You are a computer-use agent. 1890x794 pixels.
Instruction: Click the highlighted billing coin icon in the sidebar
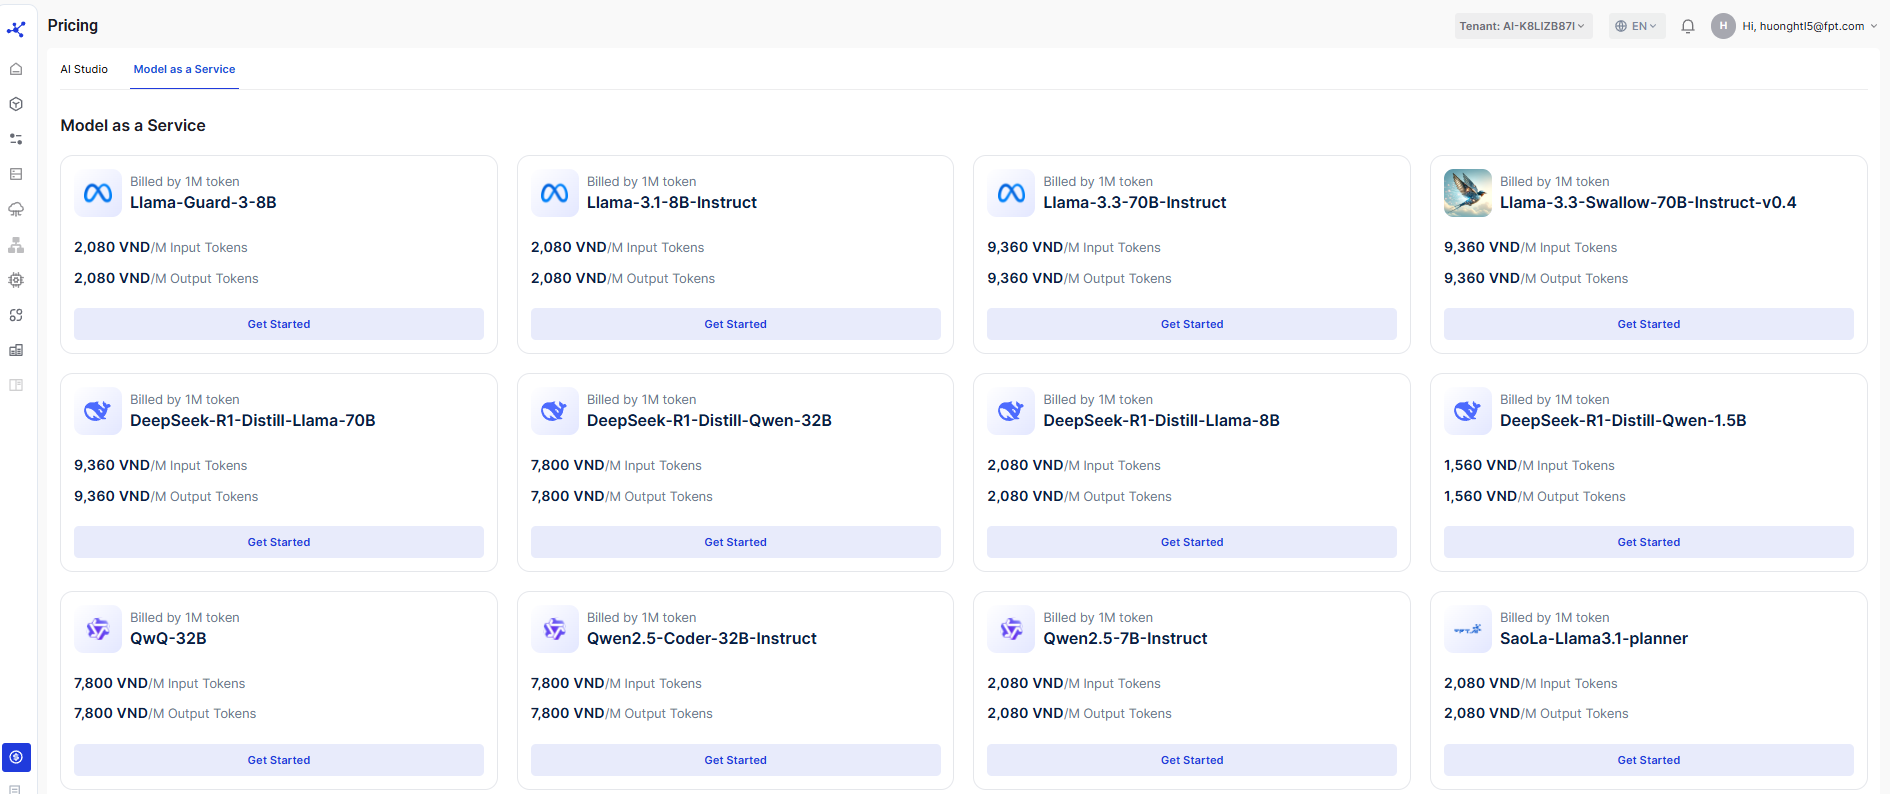point(16,757)
